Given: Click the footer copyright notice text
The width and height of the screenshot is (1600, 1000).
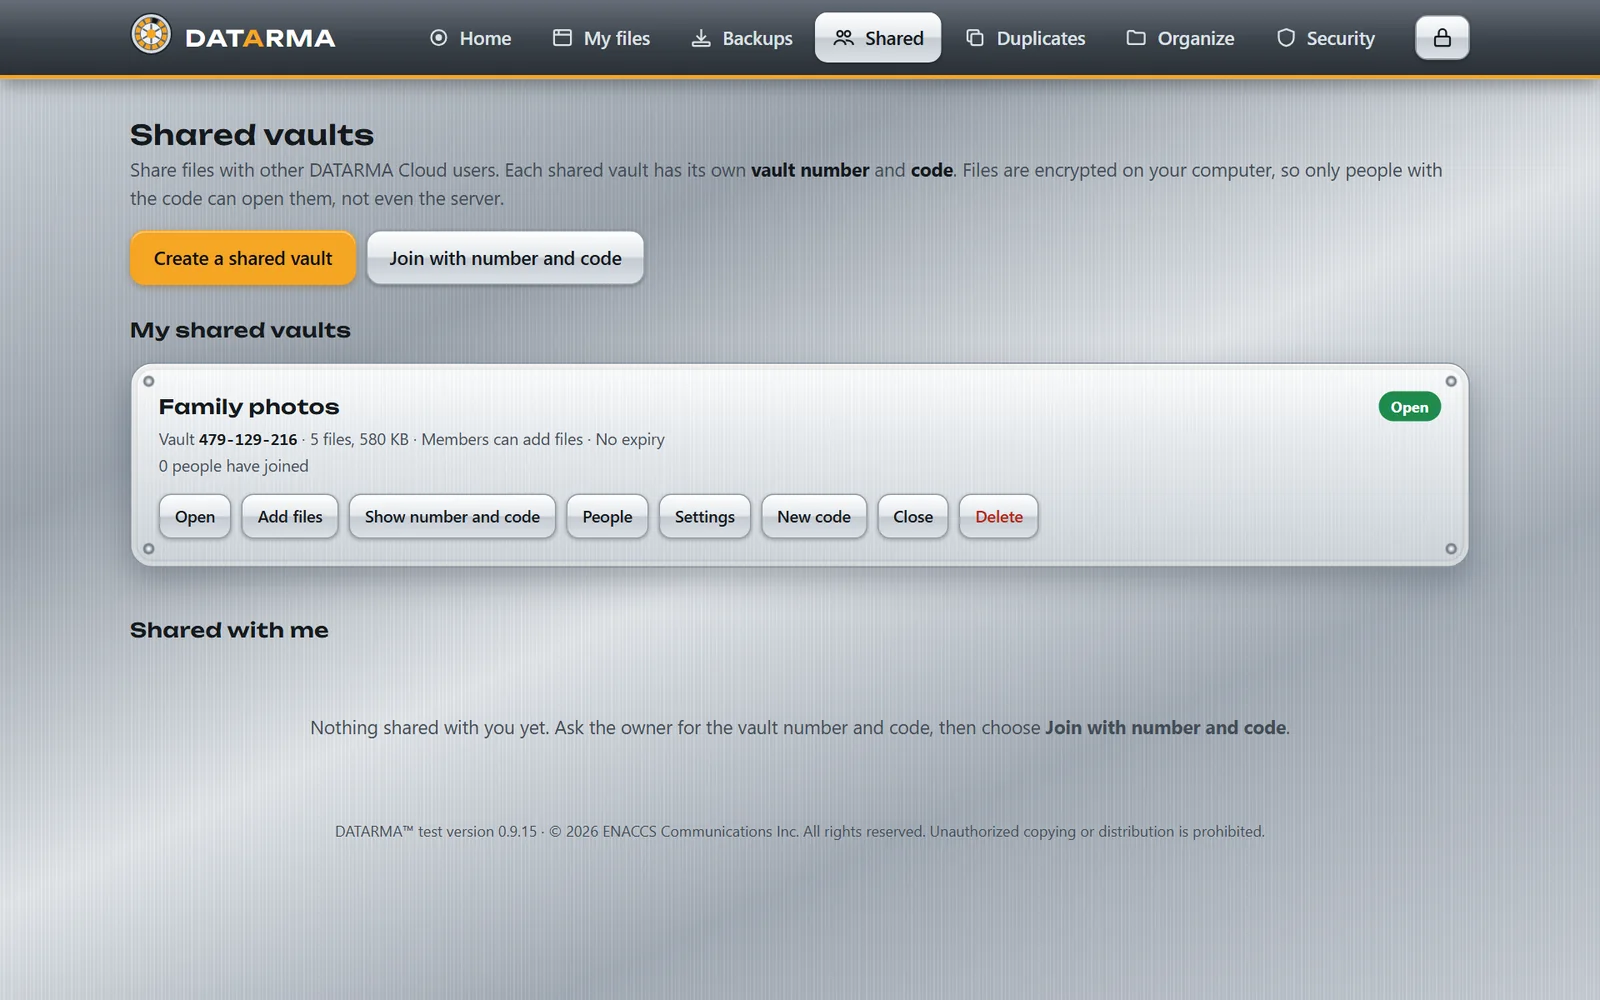Looking at the screenshot, I should coord(800,831).
